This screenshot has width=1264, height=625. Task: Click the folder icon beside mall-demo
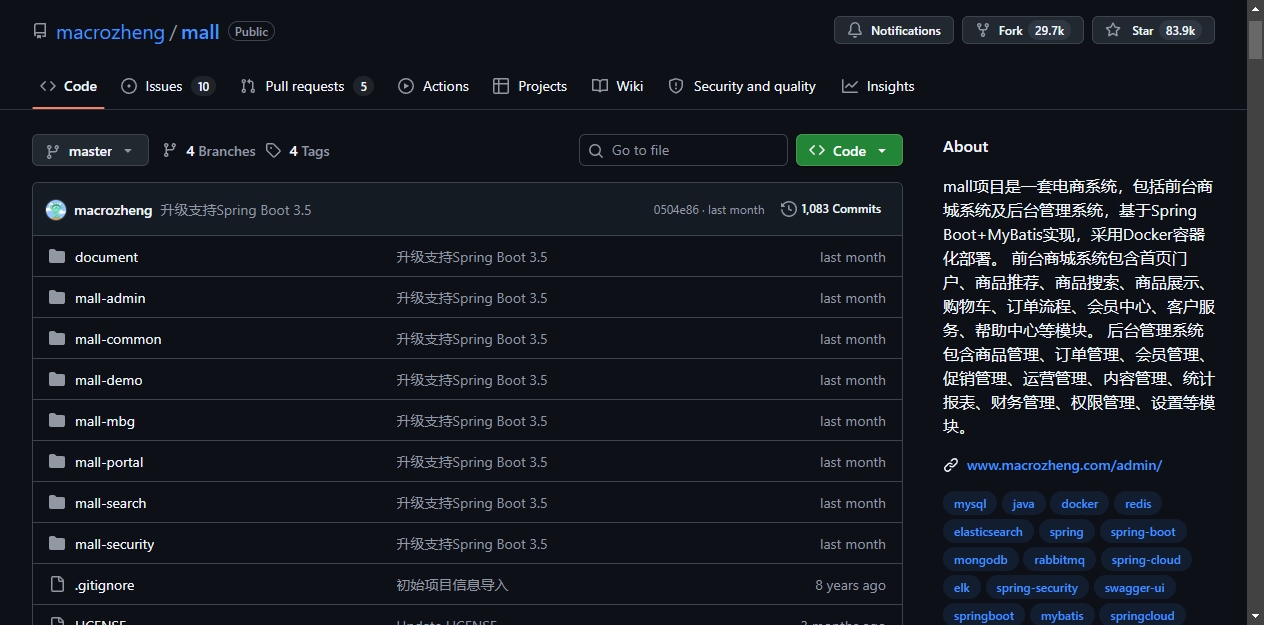tap(57, 380)
